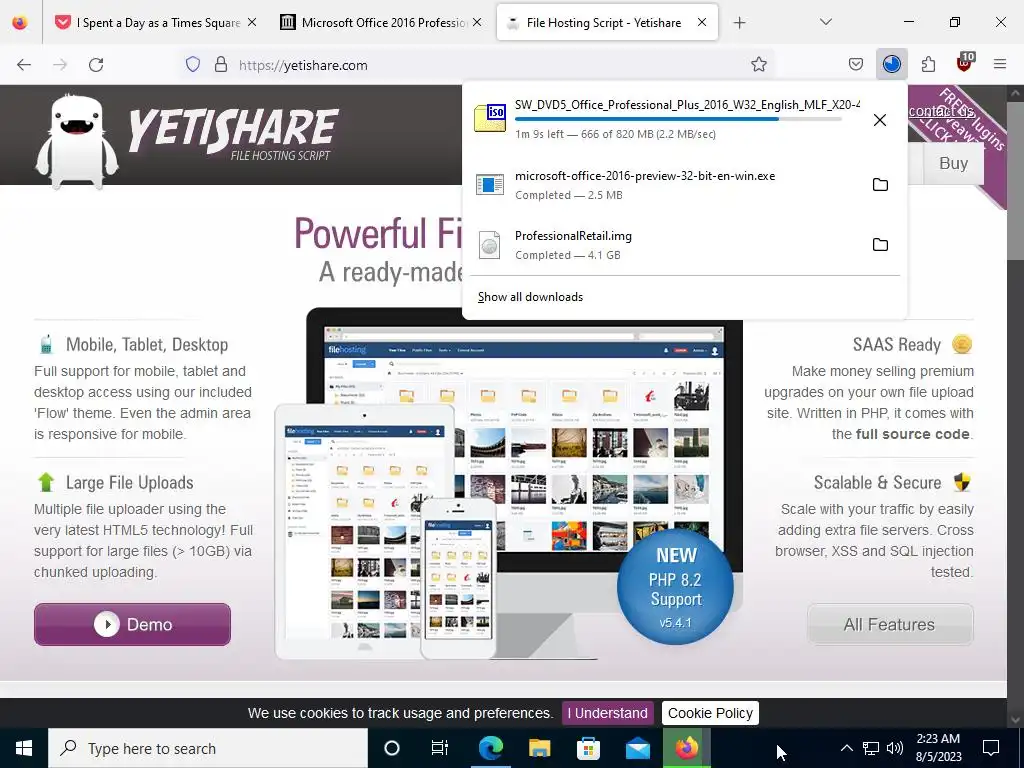List all tabs dropdown
The image size is (1024, 768).
825,22
